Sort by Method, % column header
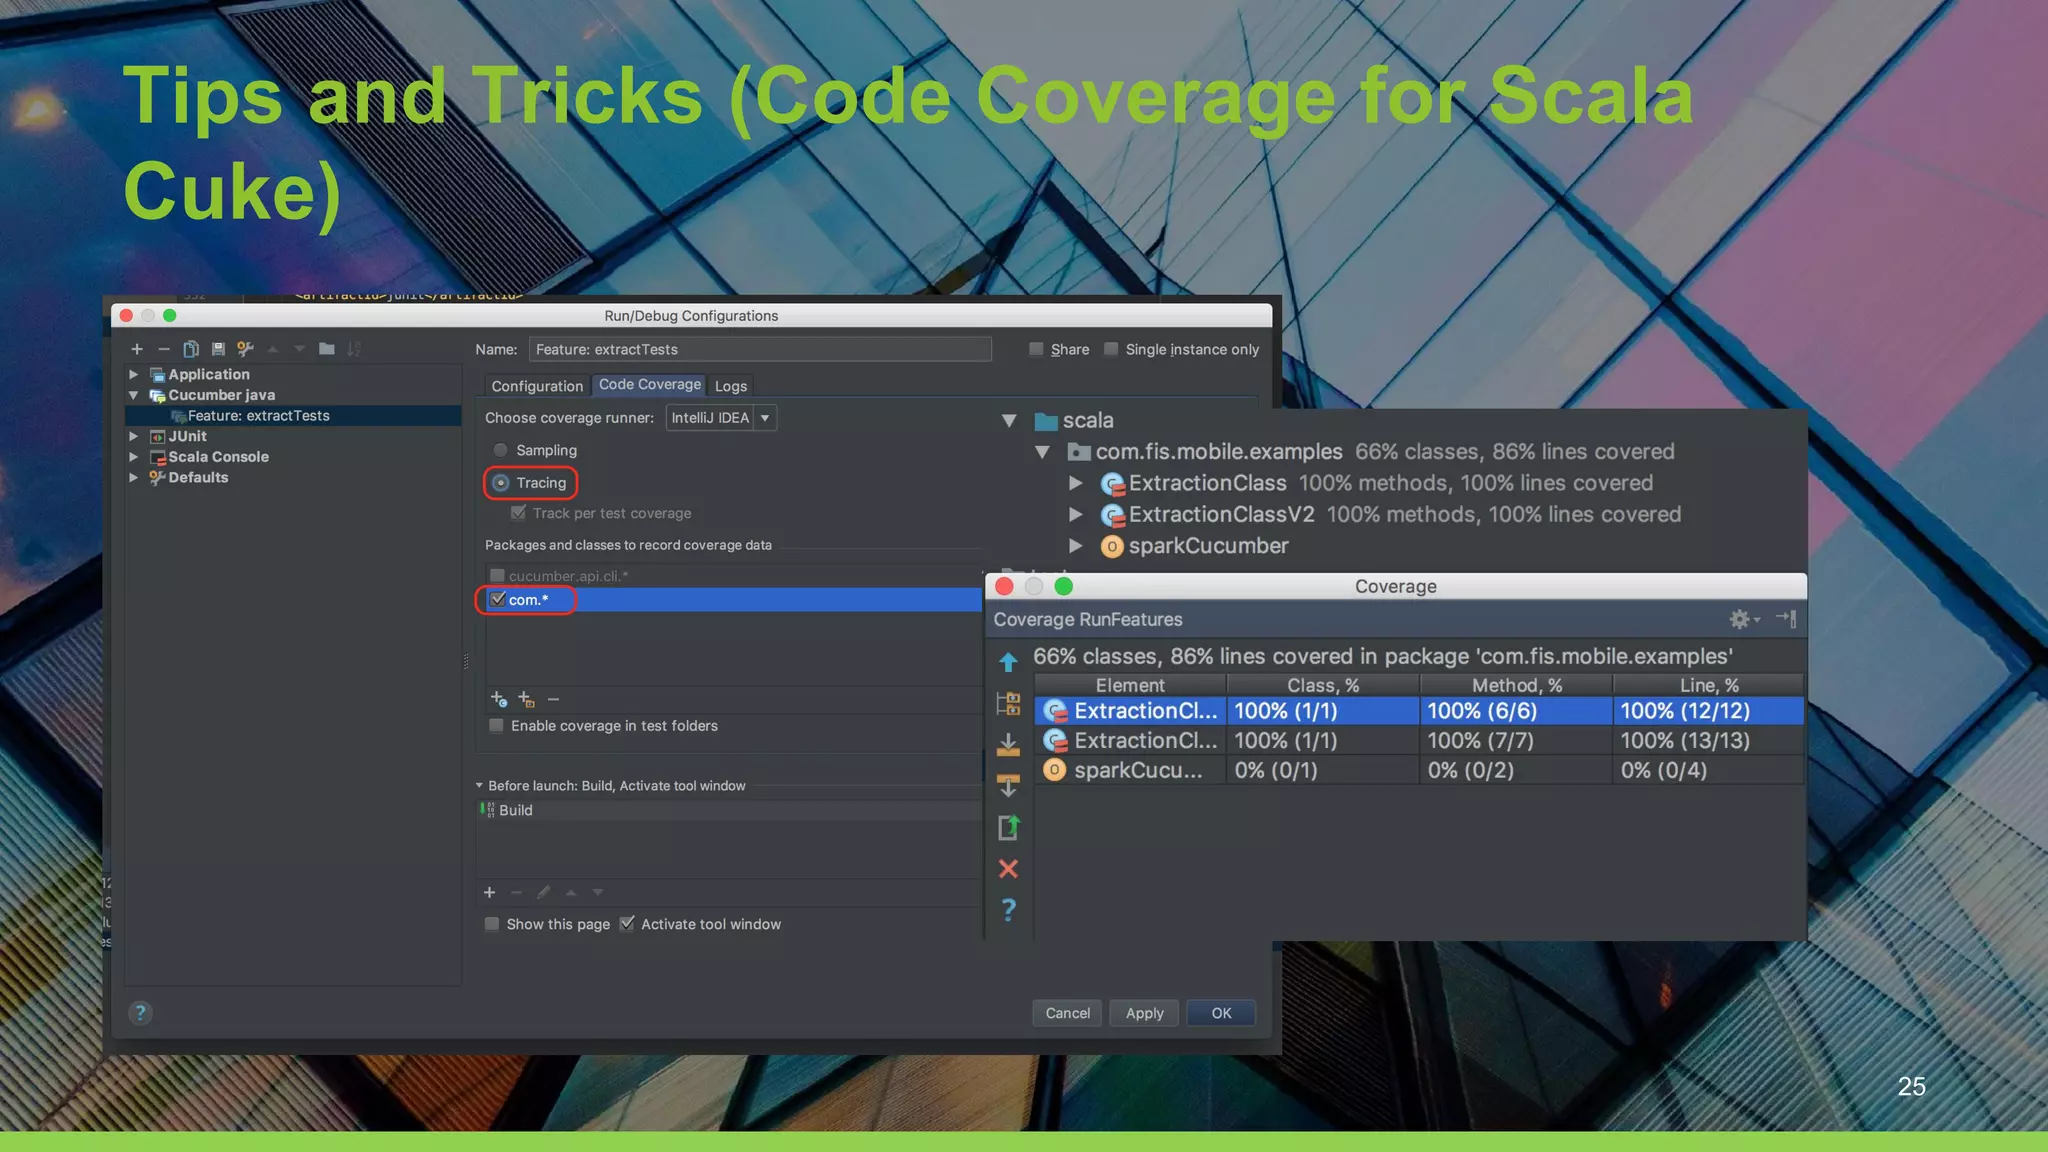 point(1516,685)
